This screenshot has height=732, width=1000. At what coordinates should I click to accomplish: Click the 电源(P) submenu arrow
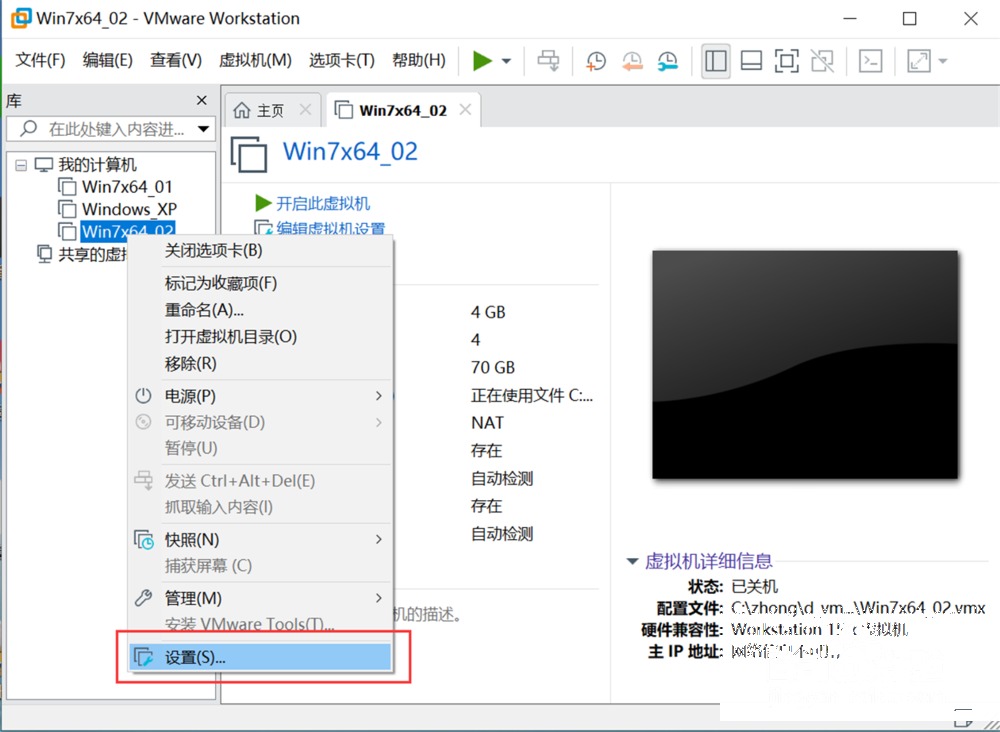tap(379, 396)
